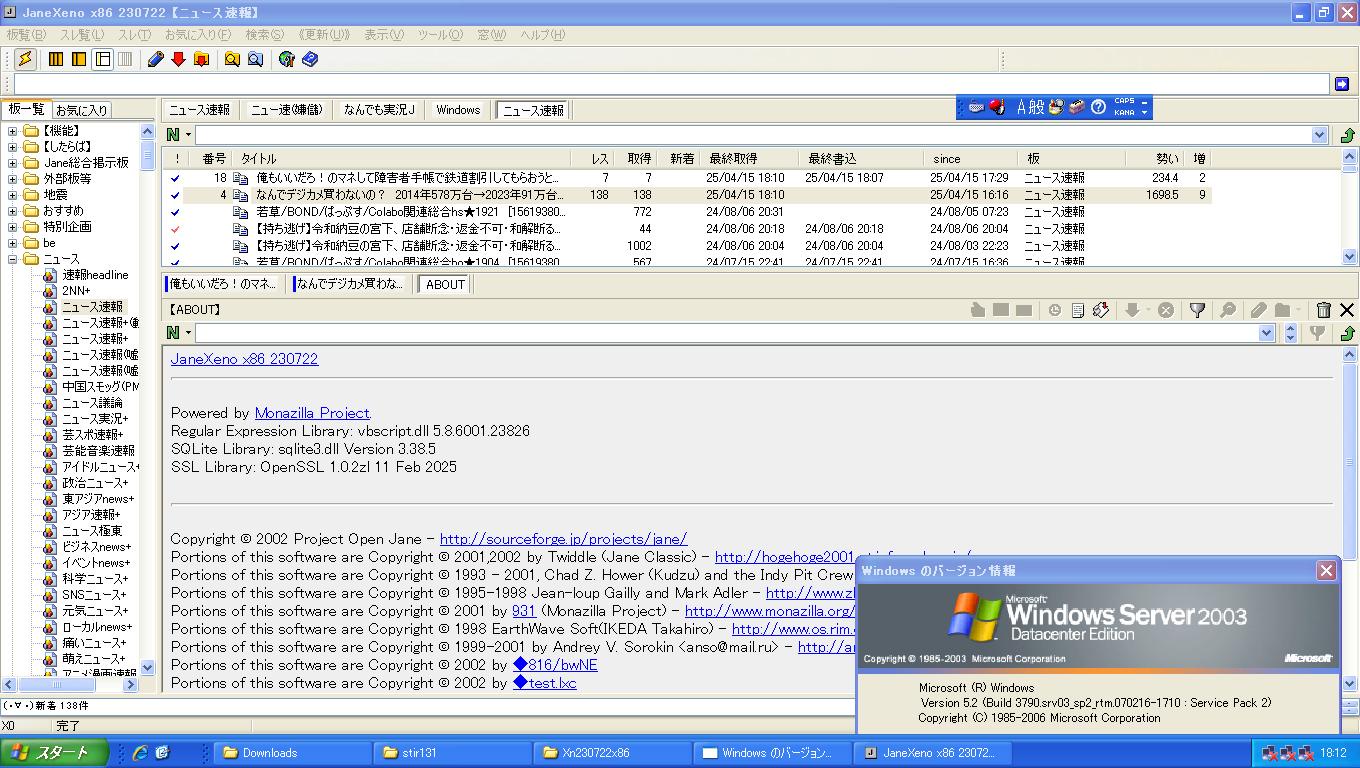Expand the 【機能】 folder node
Screen dimensions: 1360x768
pos(12,131)
